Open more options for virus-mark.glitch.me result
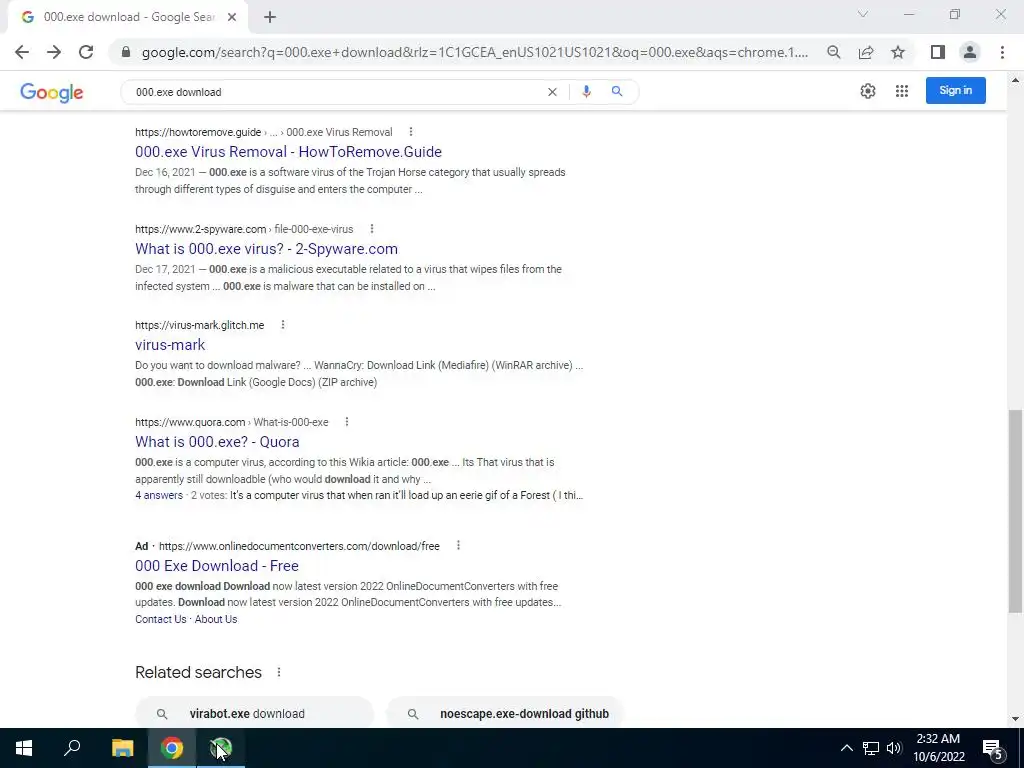The height and width of the screenshot is (768, 1024). click(x=282, y=325)
